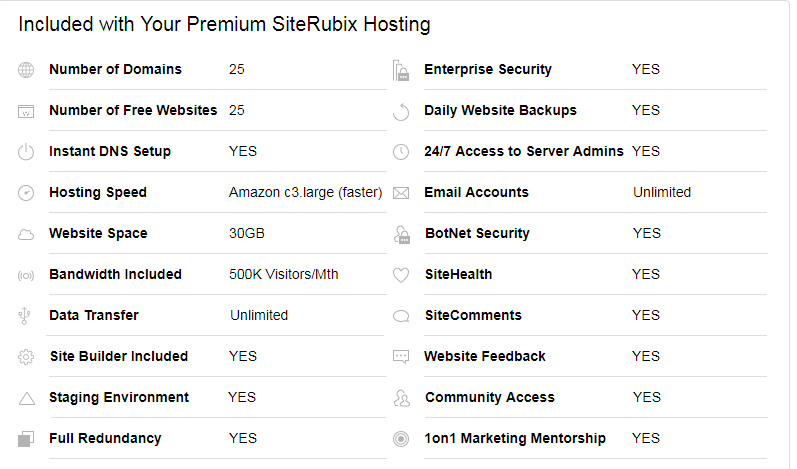Click the cloud icon beside Website Space
This screenshot has height=469, width=797.
26,234
